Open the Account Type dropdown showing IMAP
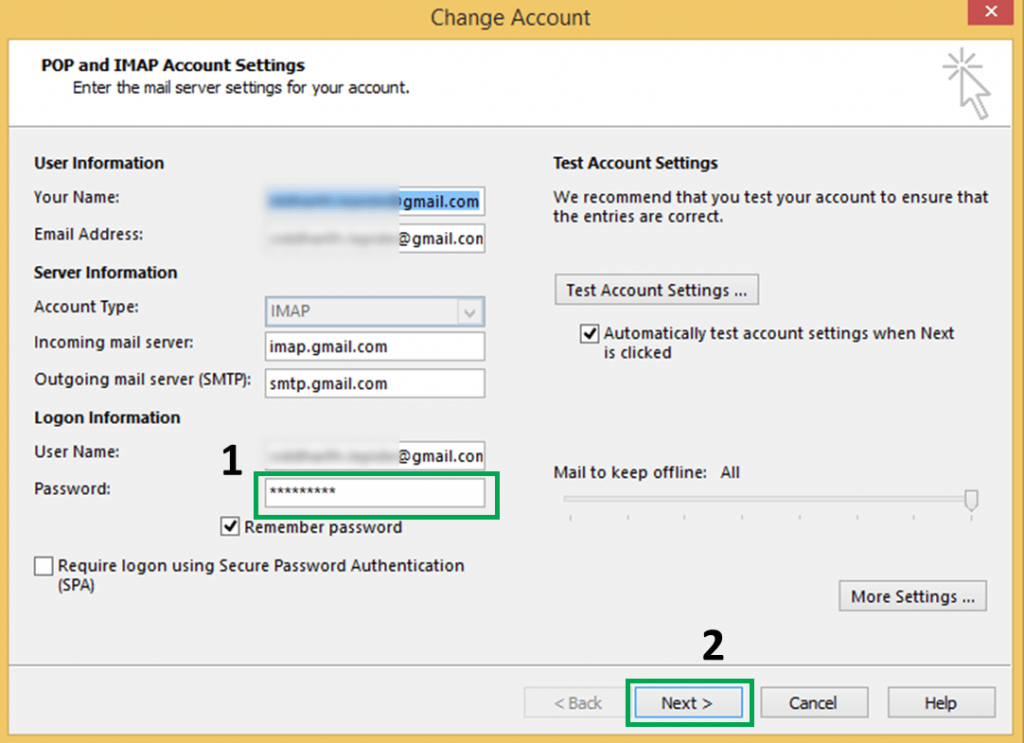This screenshot has height=743, width=1024. pos(470,311)
